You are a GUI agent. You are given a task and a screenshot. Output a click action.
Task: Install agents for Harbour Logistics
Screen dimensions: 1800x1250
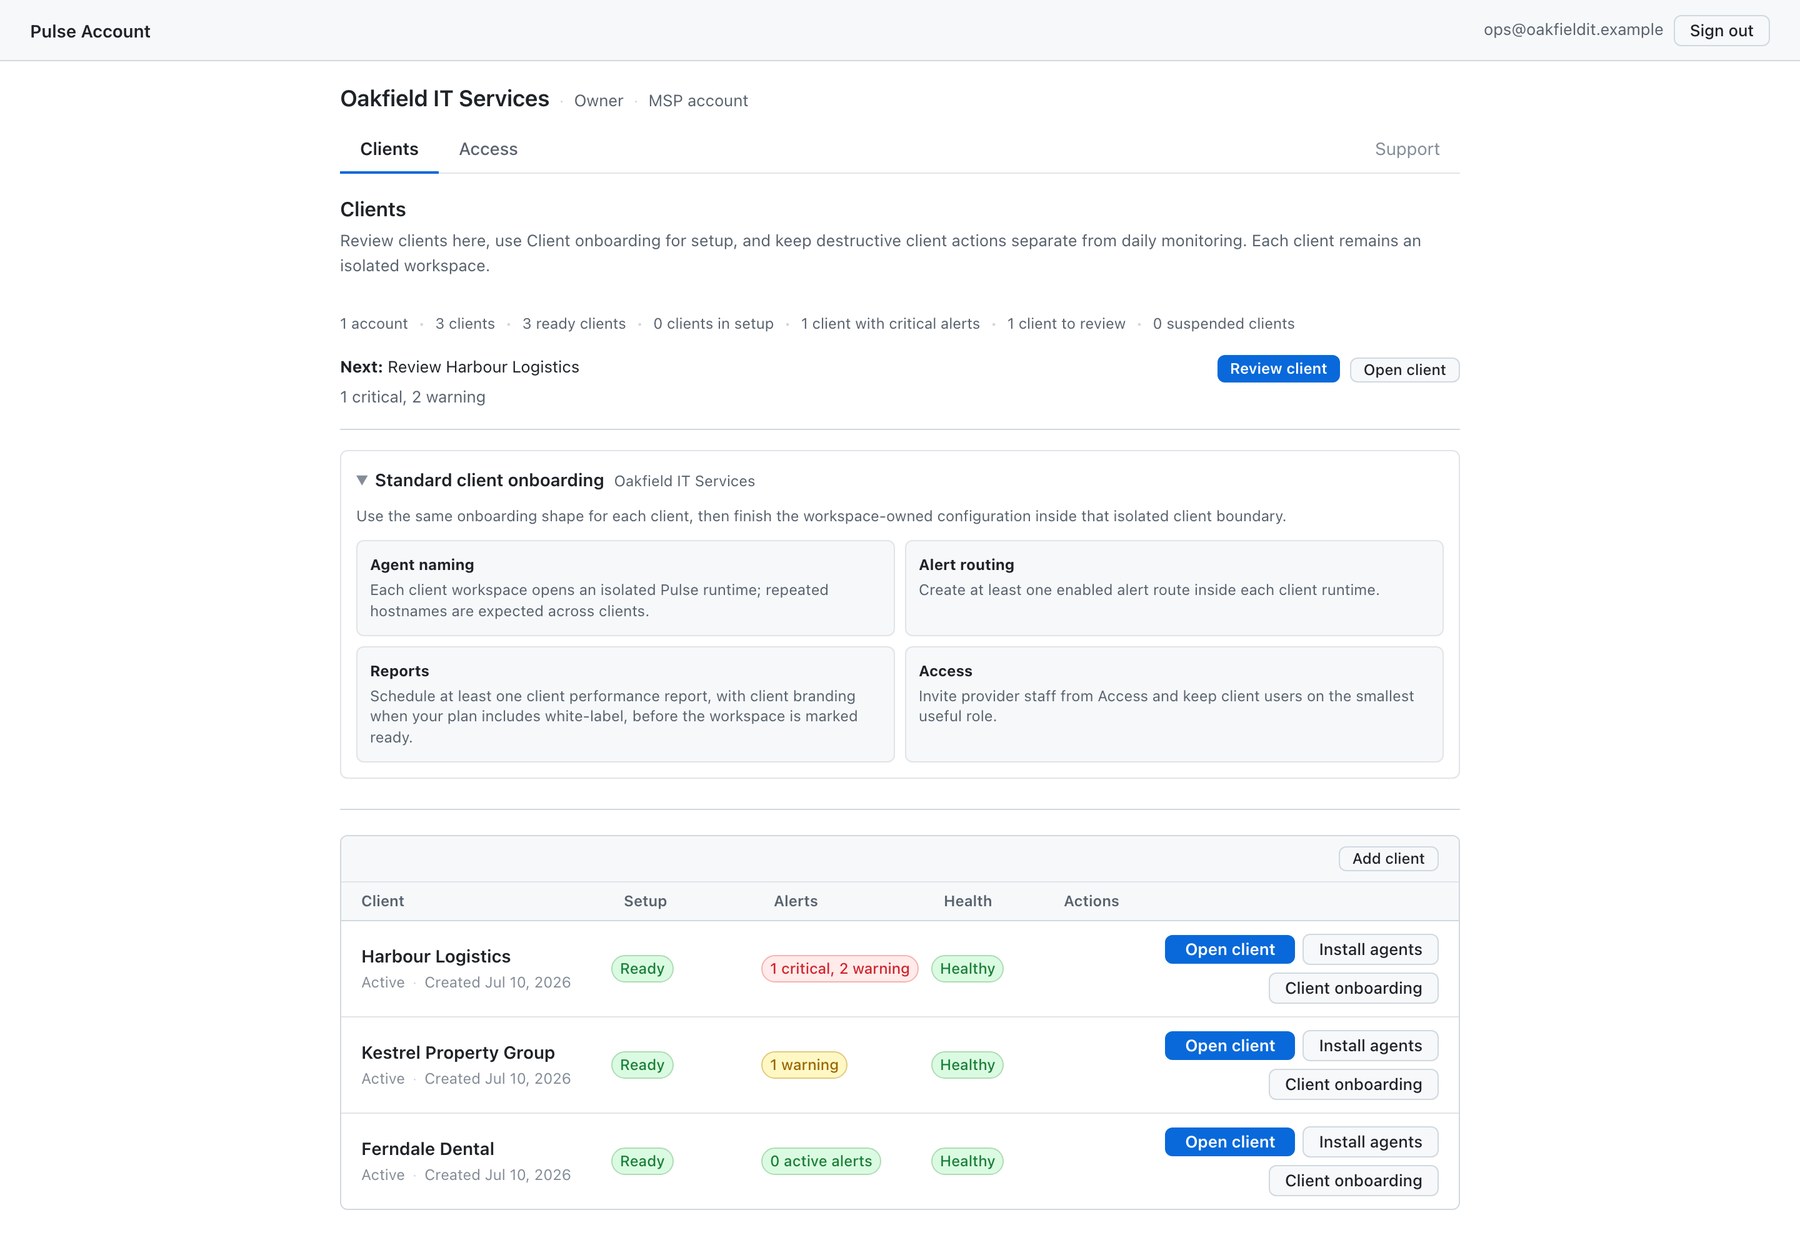click(1370, 950)
